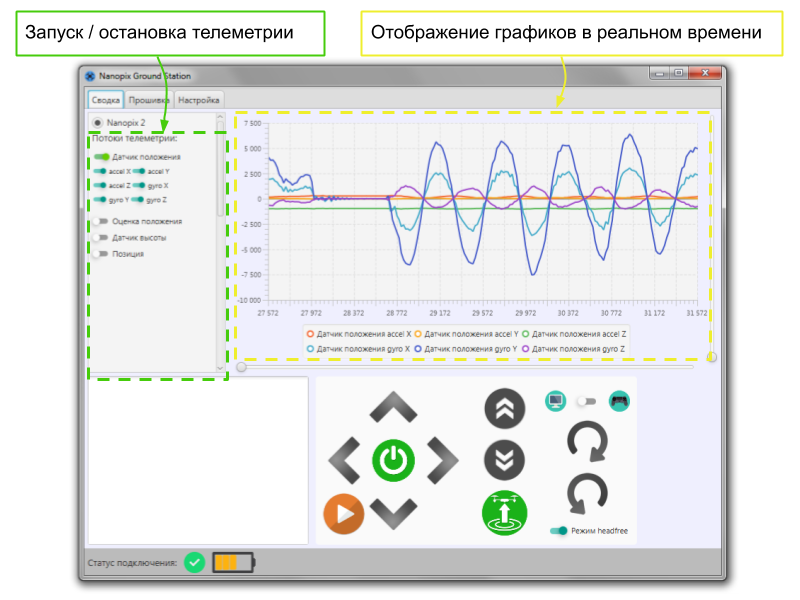This screenshot has width=800, height=600.
Task: Toggle accel Z stream
Action: tap(100, 185)
